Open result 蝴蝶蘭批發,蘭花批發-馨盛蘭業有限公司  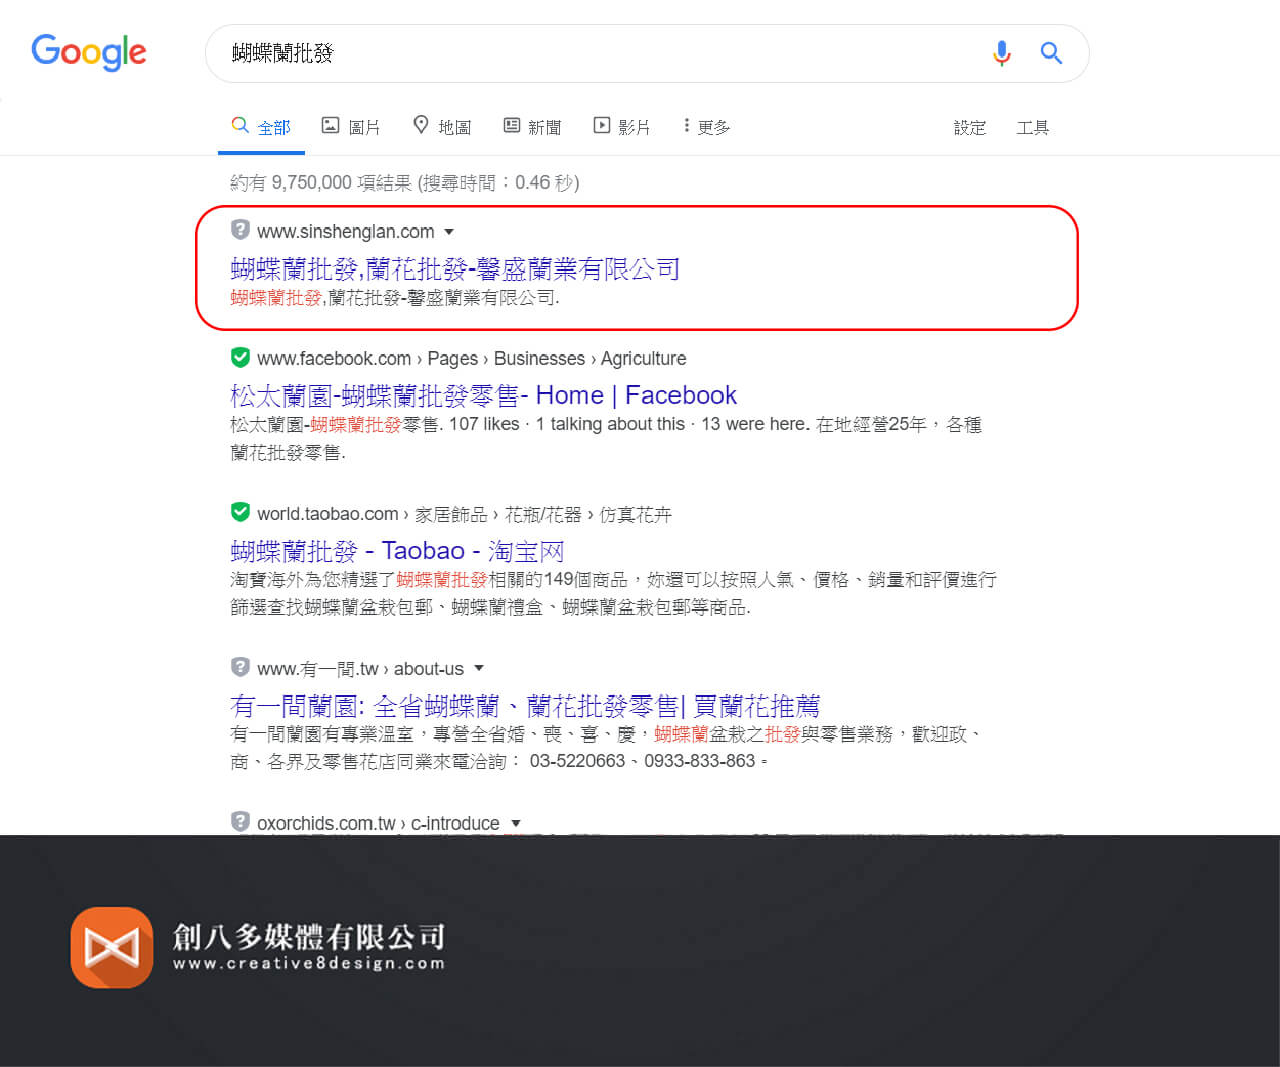pos(455,269)
